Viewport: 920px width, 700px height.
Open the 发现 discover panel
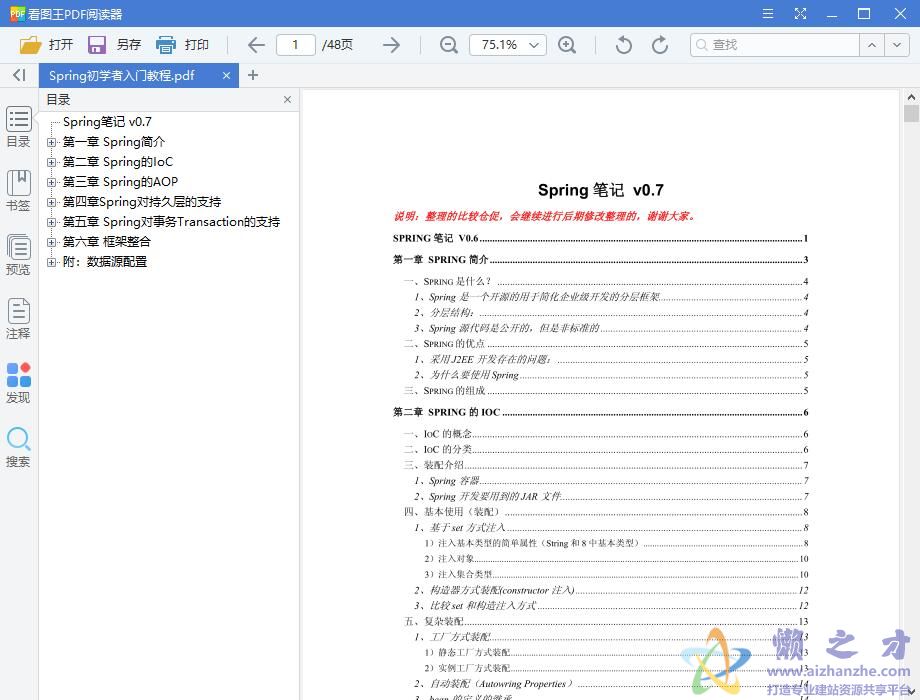(18, 383)
